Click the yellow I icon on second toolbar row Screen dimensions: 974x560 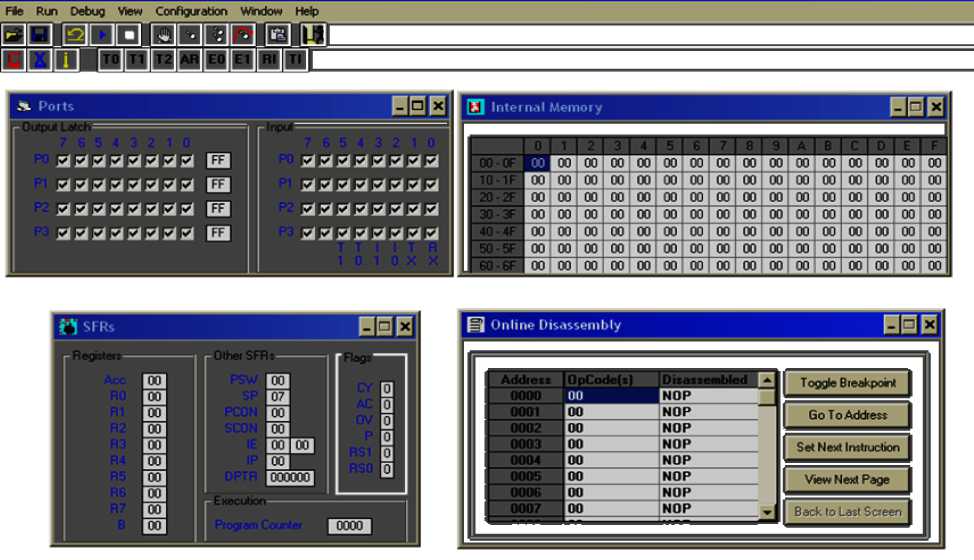(66, 60)
